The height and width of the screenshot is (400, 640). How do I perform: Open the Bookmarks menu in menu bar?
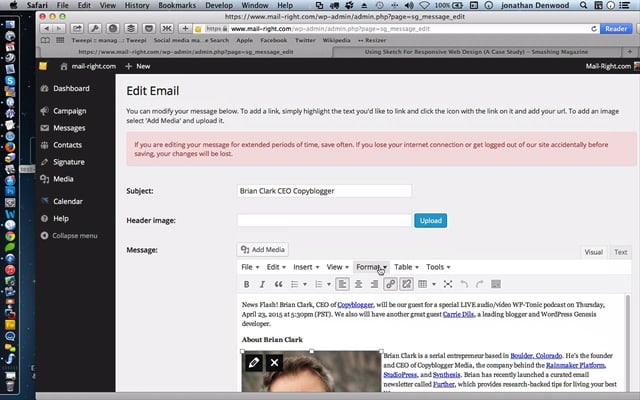point(177,5)
